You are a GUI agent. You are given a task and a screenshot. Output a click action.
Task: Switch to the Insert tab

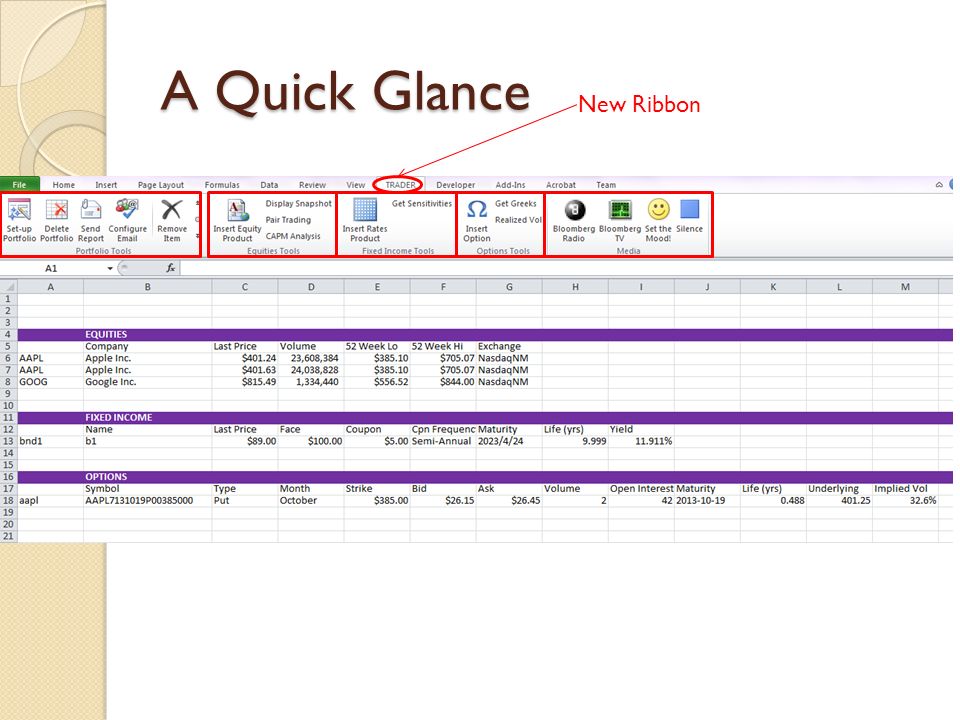coord(106,185)
